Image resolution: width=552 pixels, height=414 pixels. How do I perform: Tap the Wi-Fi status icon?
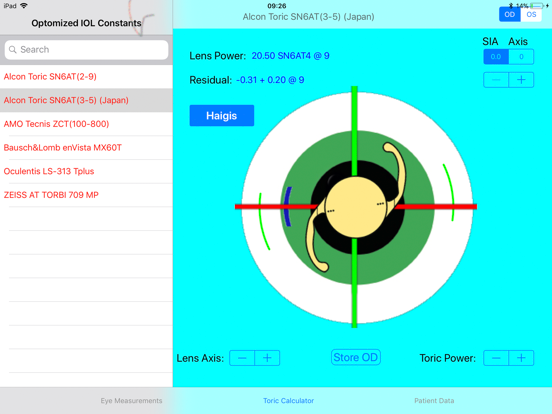(24, 6)
